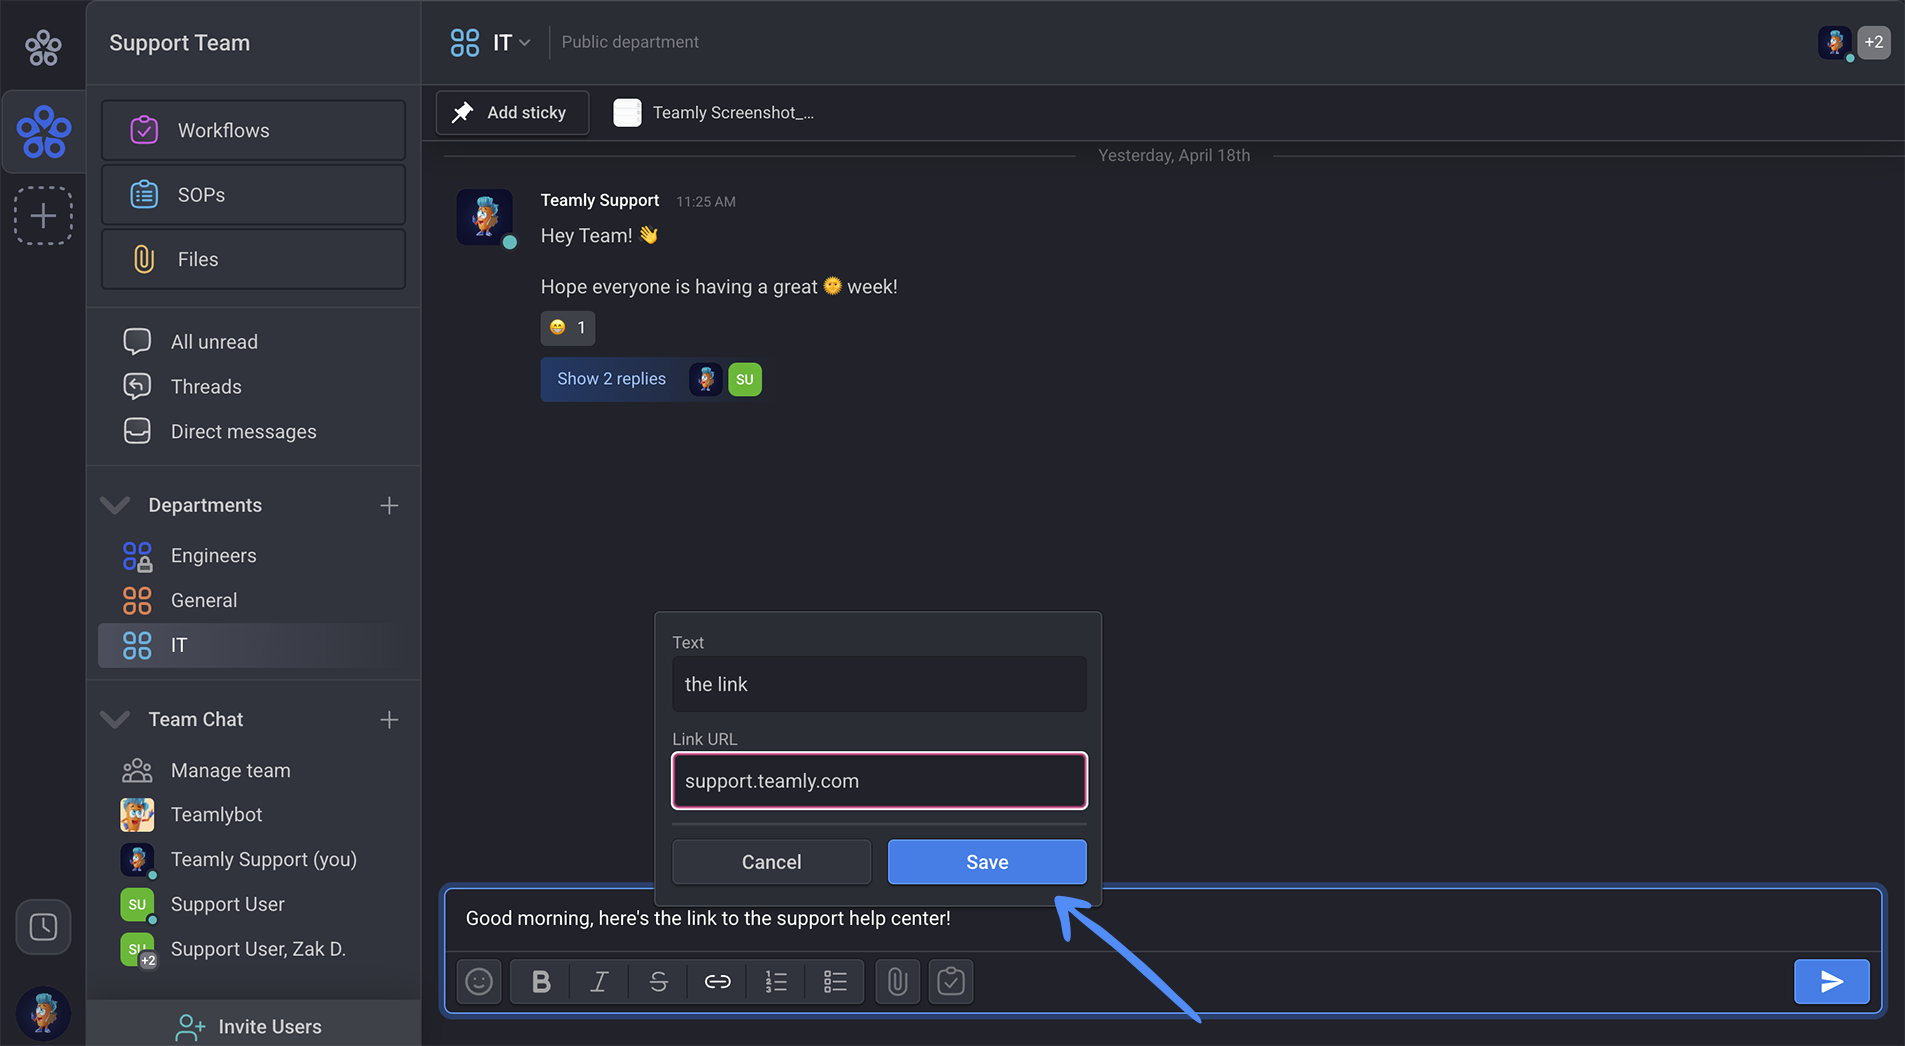Click the 11:25 AM message timestamp
The height and width of the screenshot is (1046, 1905).
pos(706,201)
